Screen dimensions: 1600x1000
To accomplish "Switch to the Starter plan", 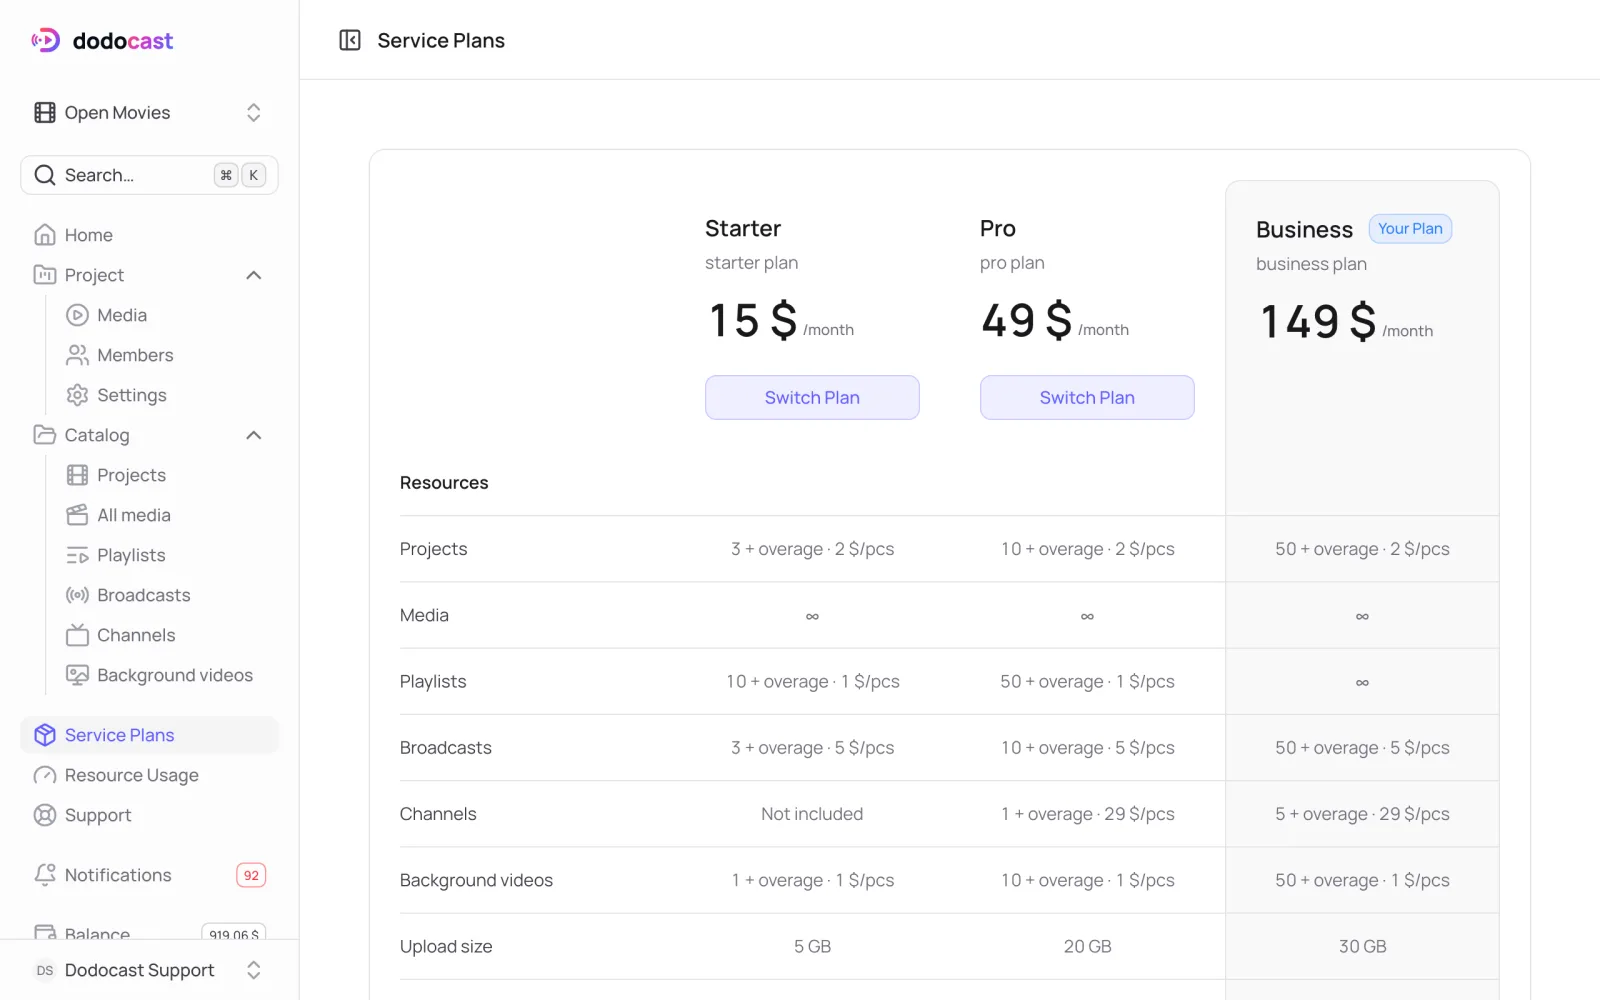I will coord(812,398).
